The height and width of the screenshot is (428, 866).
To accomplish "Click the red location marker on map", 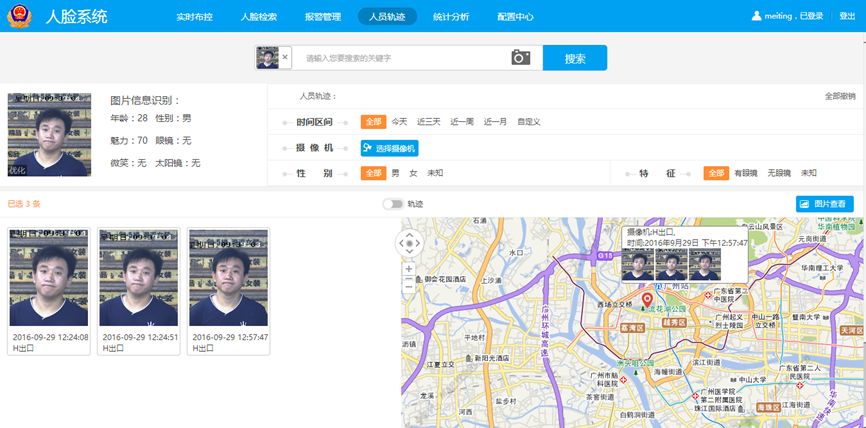I will click(x=647, y=298).
